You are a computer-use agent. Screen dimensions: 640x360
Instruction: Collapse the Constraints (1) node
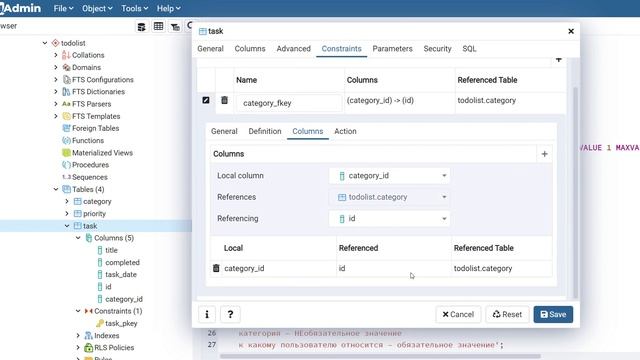coord(78,311)
